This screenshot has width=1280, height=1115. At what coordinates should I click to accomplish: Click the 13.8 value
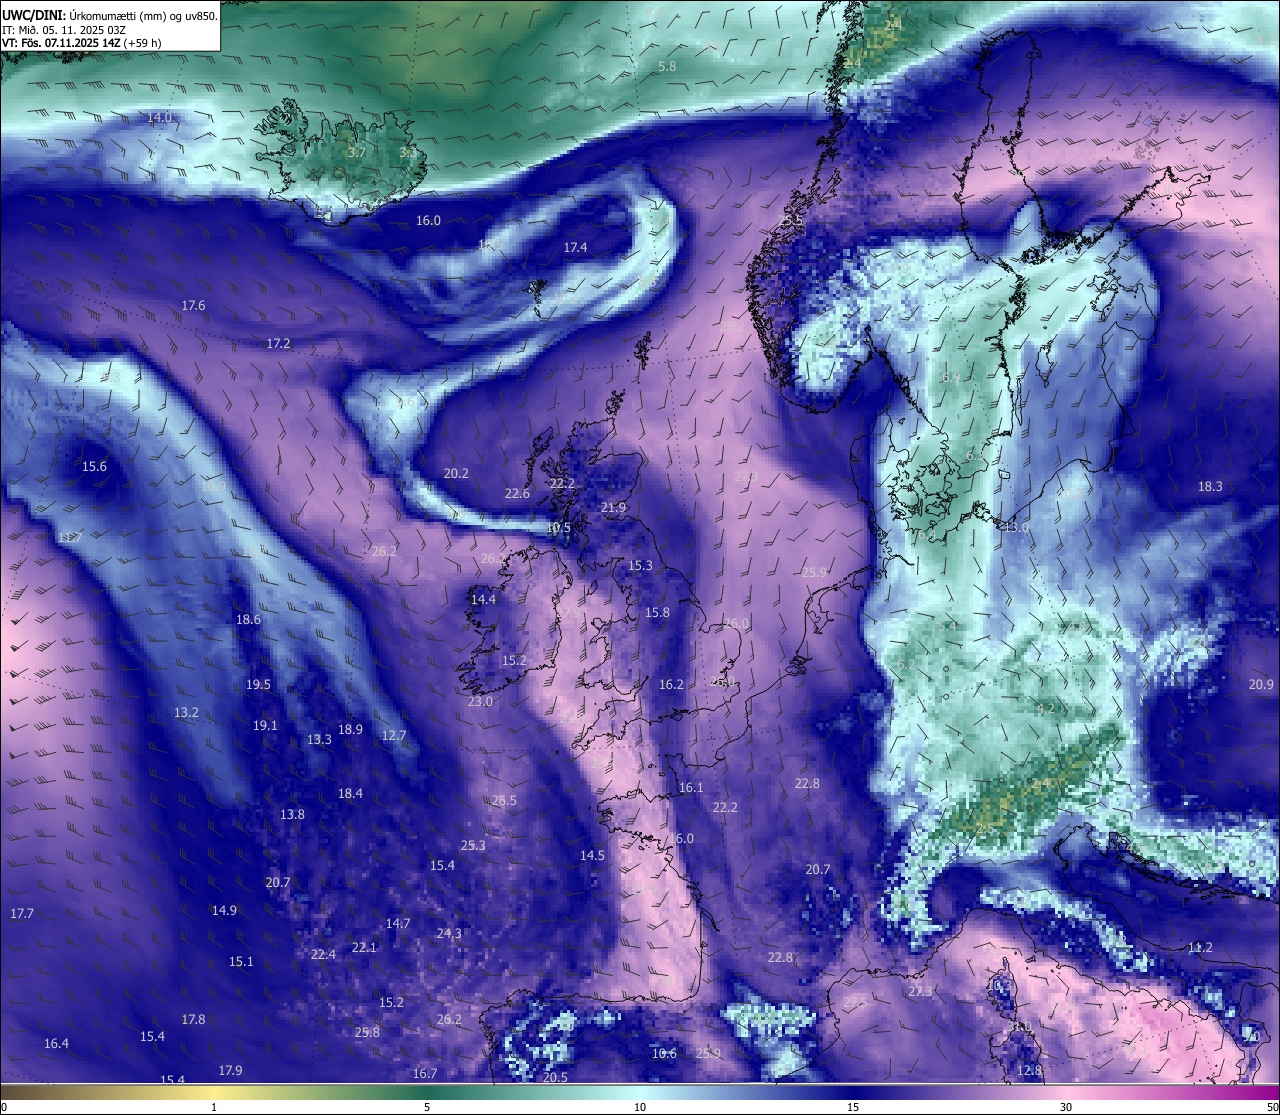point(292,815)
